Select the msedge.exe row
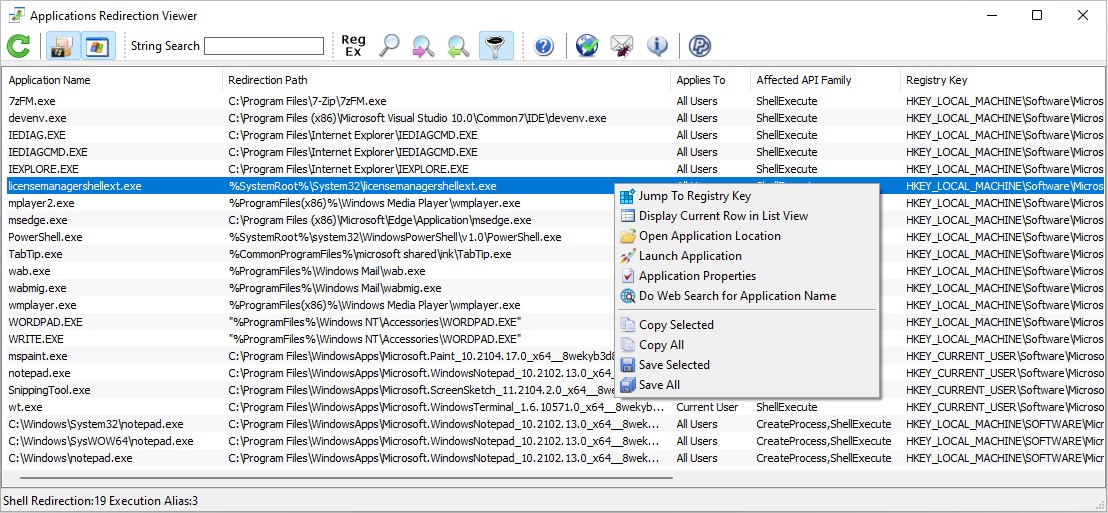Viewport: 1108px width, 513px height. click(x=553, y=220)
